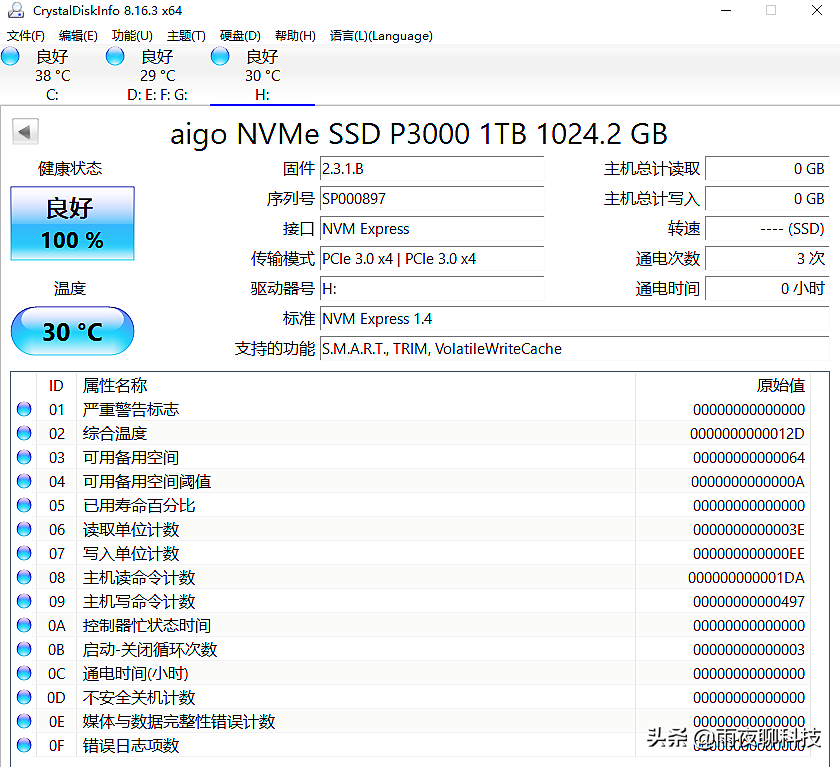Click status orb for attribute 0C 通电时间

tap(24, 673)
